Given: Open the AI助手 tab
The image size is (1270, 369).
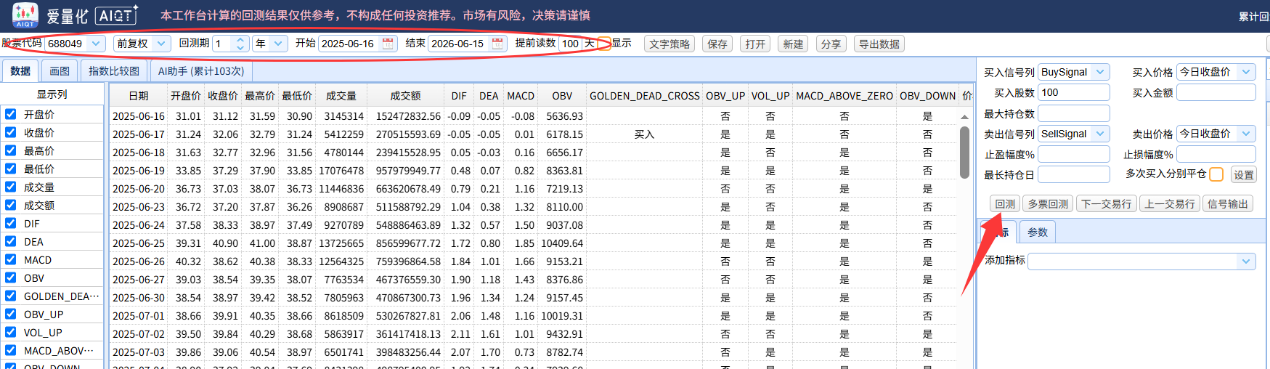Looking at the screenshot, I should coord(201,71).
